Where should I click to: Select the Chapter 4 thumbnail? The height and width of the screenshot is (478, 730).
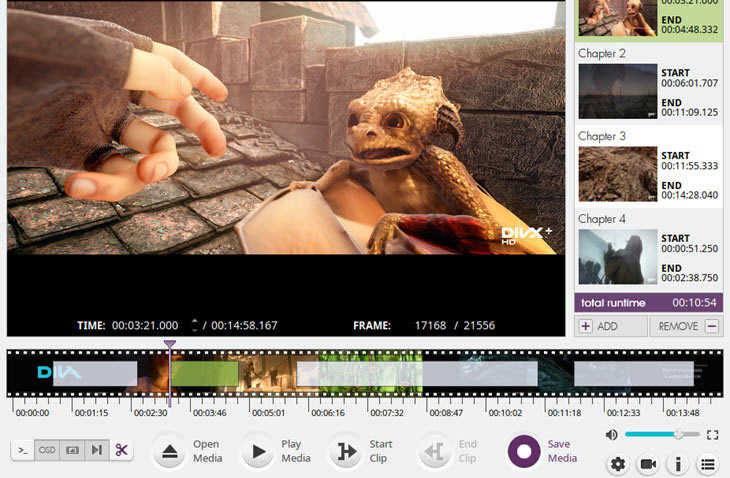coord(618,256)
